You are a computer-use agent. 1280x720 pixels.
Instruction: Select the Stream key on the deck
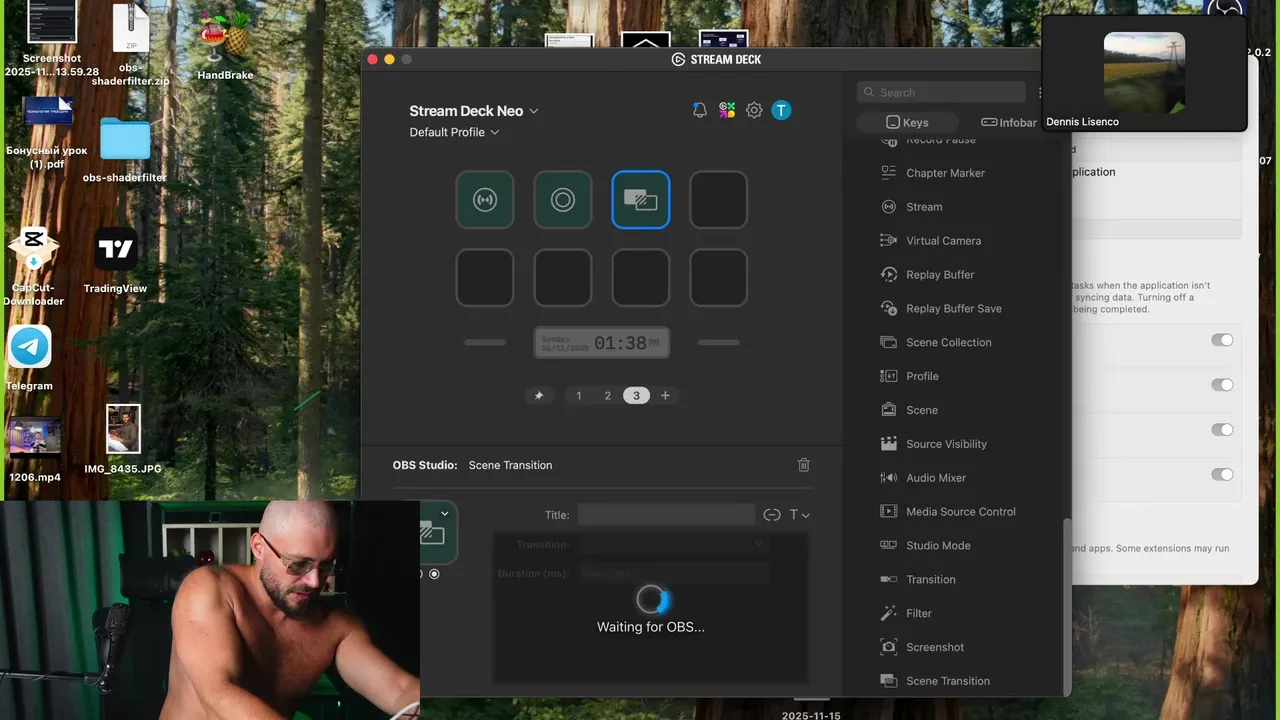tap(485, 200)
